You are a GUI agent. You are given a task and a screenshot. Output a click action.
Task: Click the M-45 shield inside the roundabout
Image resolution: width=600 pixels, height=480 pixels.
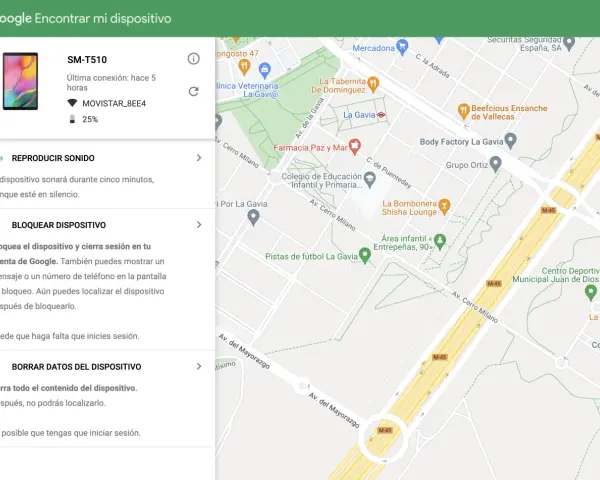(385, 430)
